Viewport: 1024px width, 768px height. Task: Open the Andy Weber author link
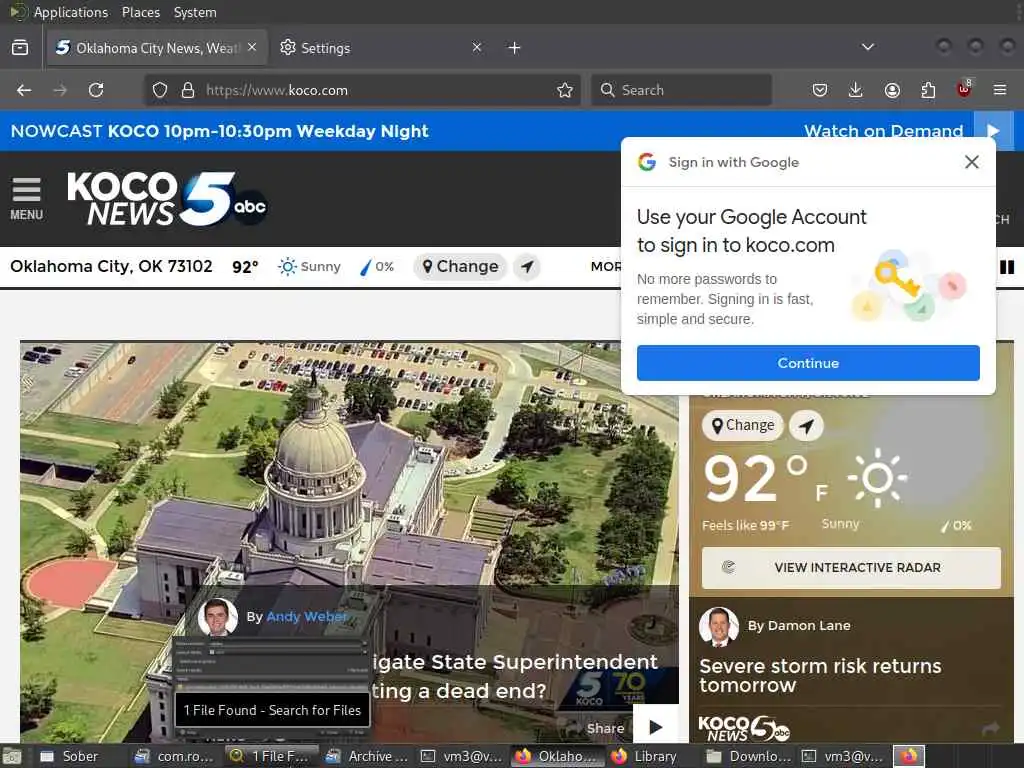pos(306,616)
